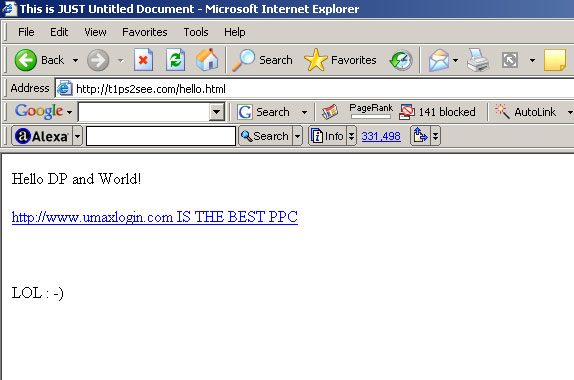
Task: Click the 141 blocked popup blocker icon
Action: [x=407, y=112]
